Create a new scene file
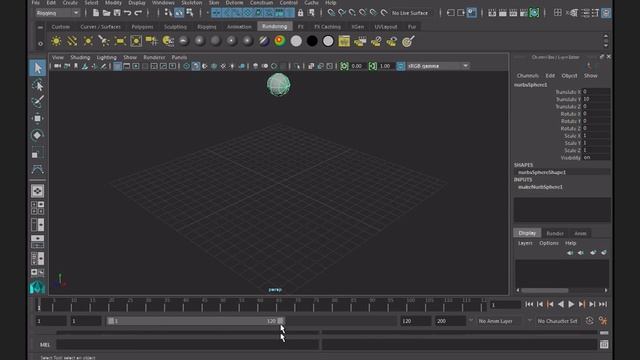This screenshot has height=360, width=640. pos(96,13)
